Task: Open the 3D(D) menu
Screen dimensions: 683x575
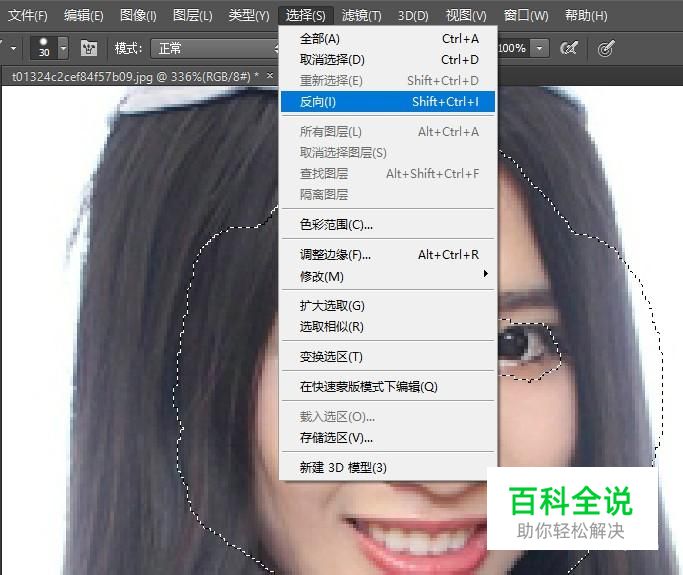Action: (x=413, y=16)
